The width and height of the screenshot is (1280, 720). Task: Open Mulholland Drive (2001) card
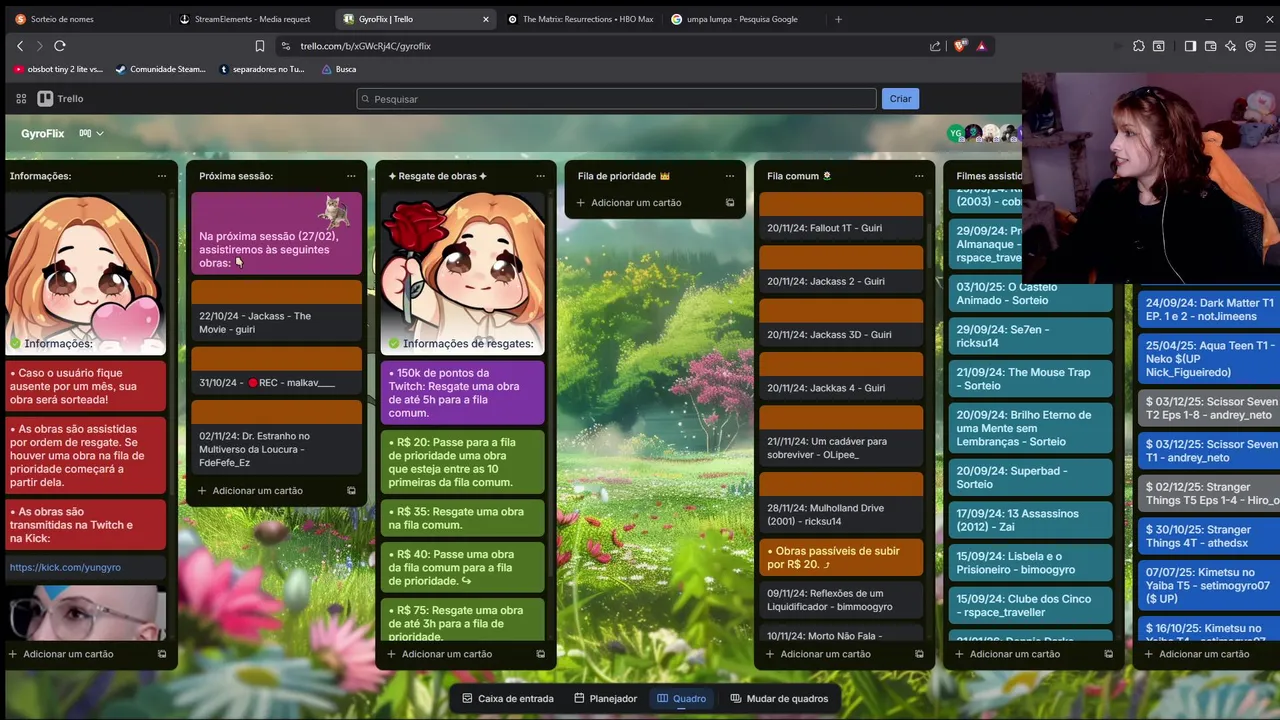[x=841, y=504]
